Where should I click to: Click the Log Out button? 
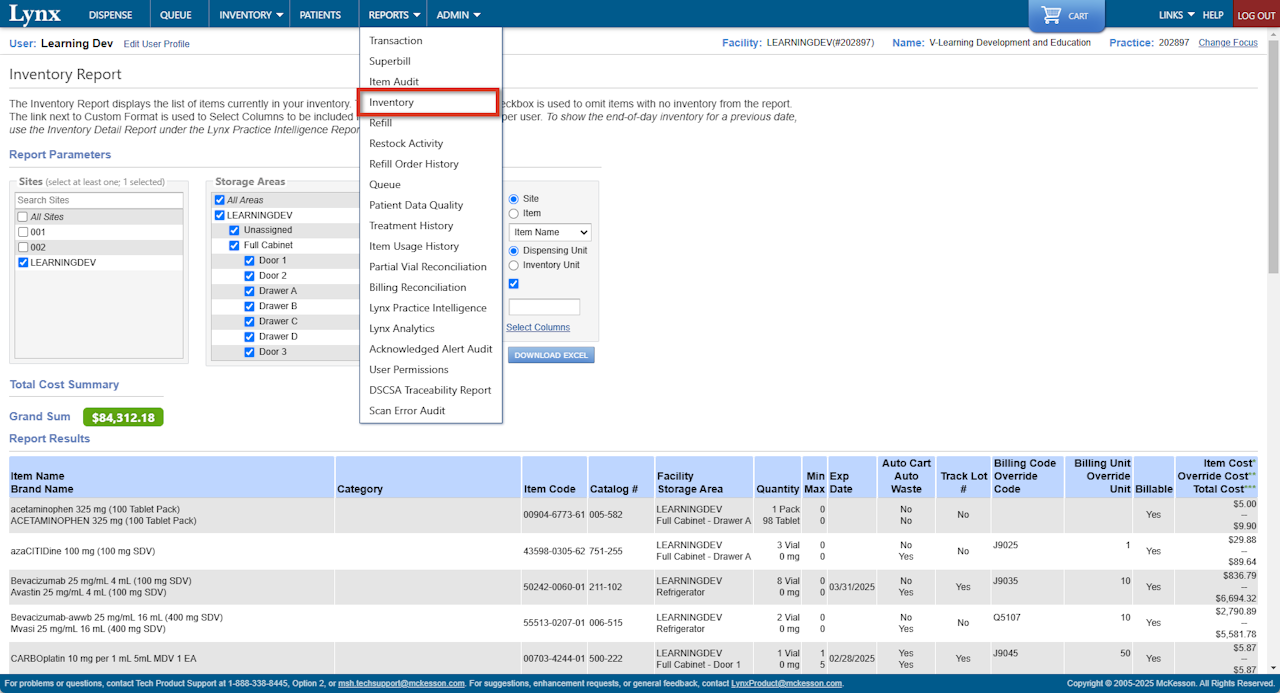click(x=1256, y=16)
